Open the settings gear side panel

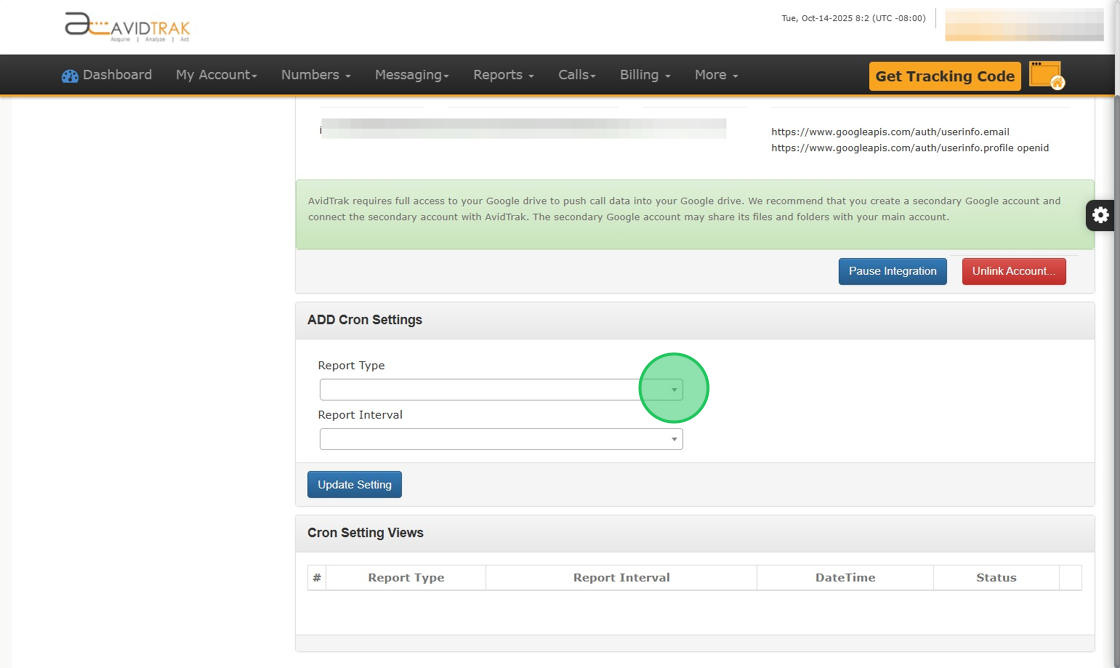(x=1100, y=215)
